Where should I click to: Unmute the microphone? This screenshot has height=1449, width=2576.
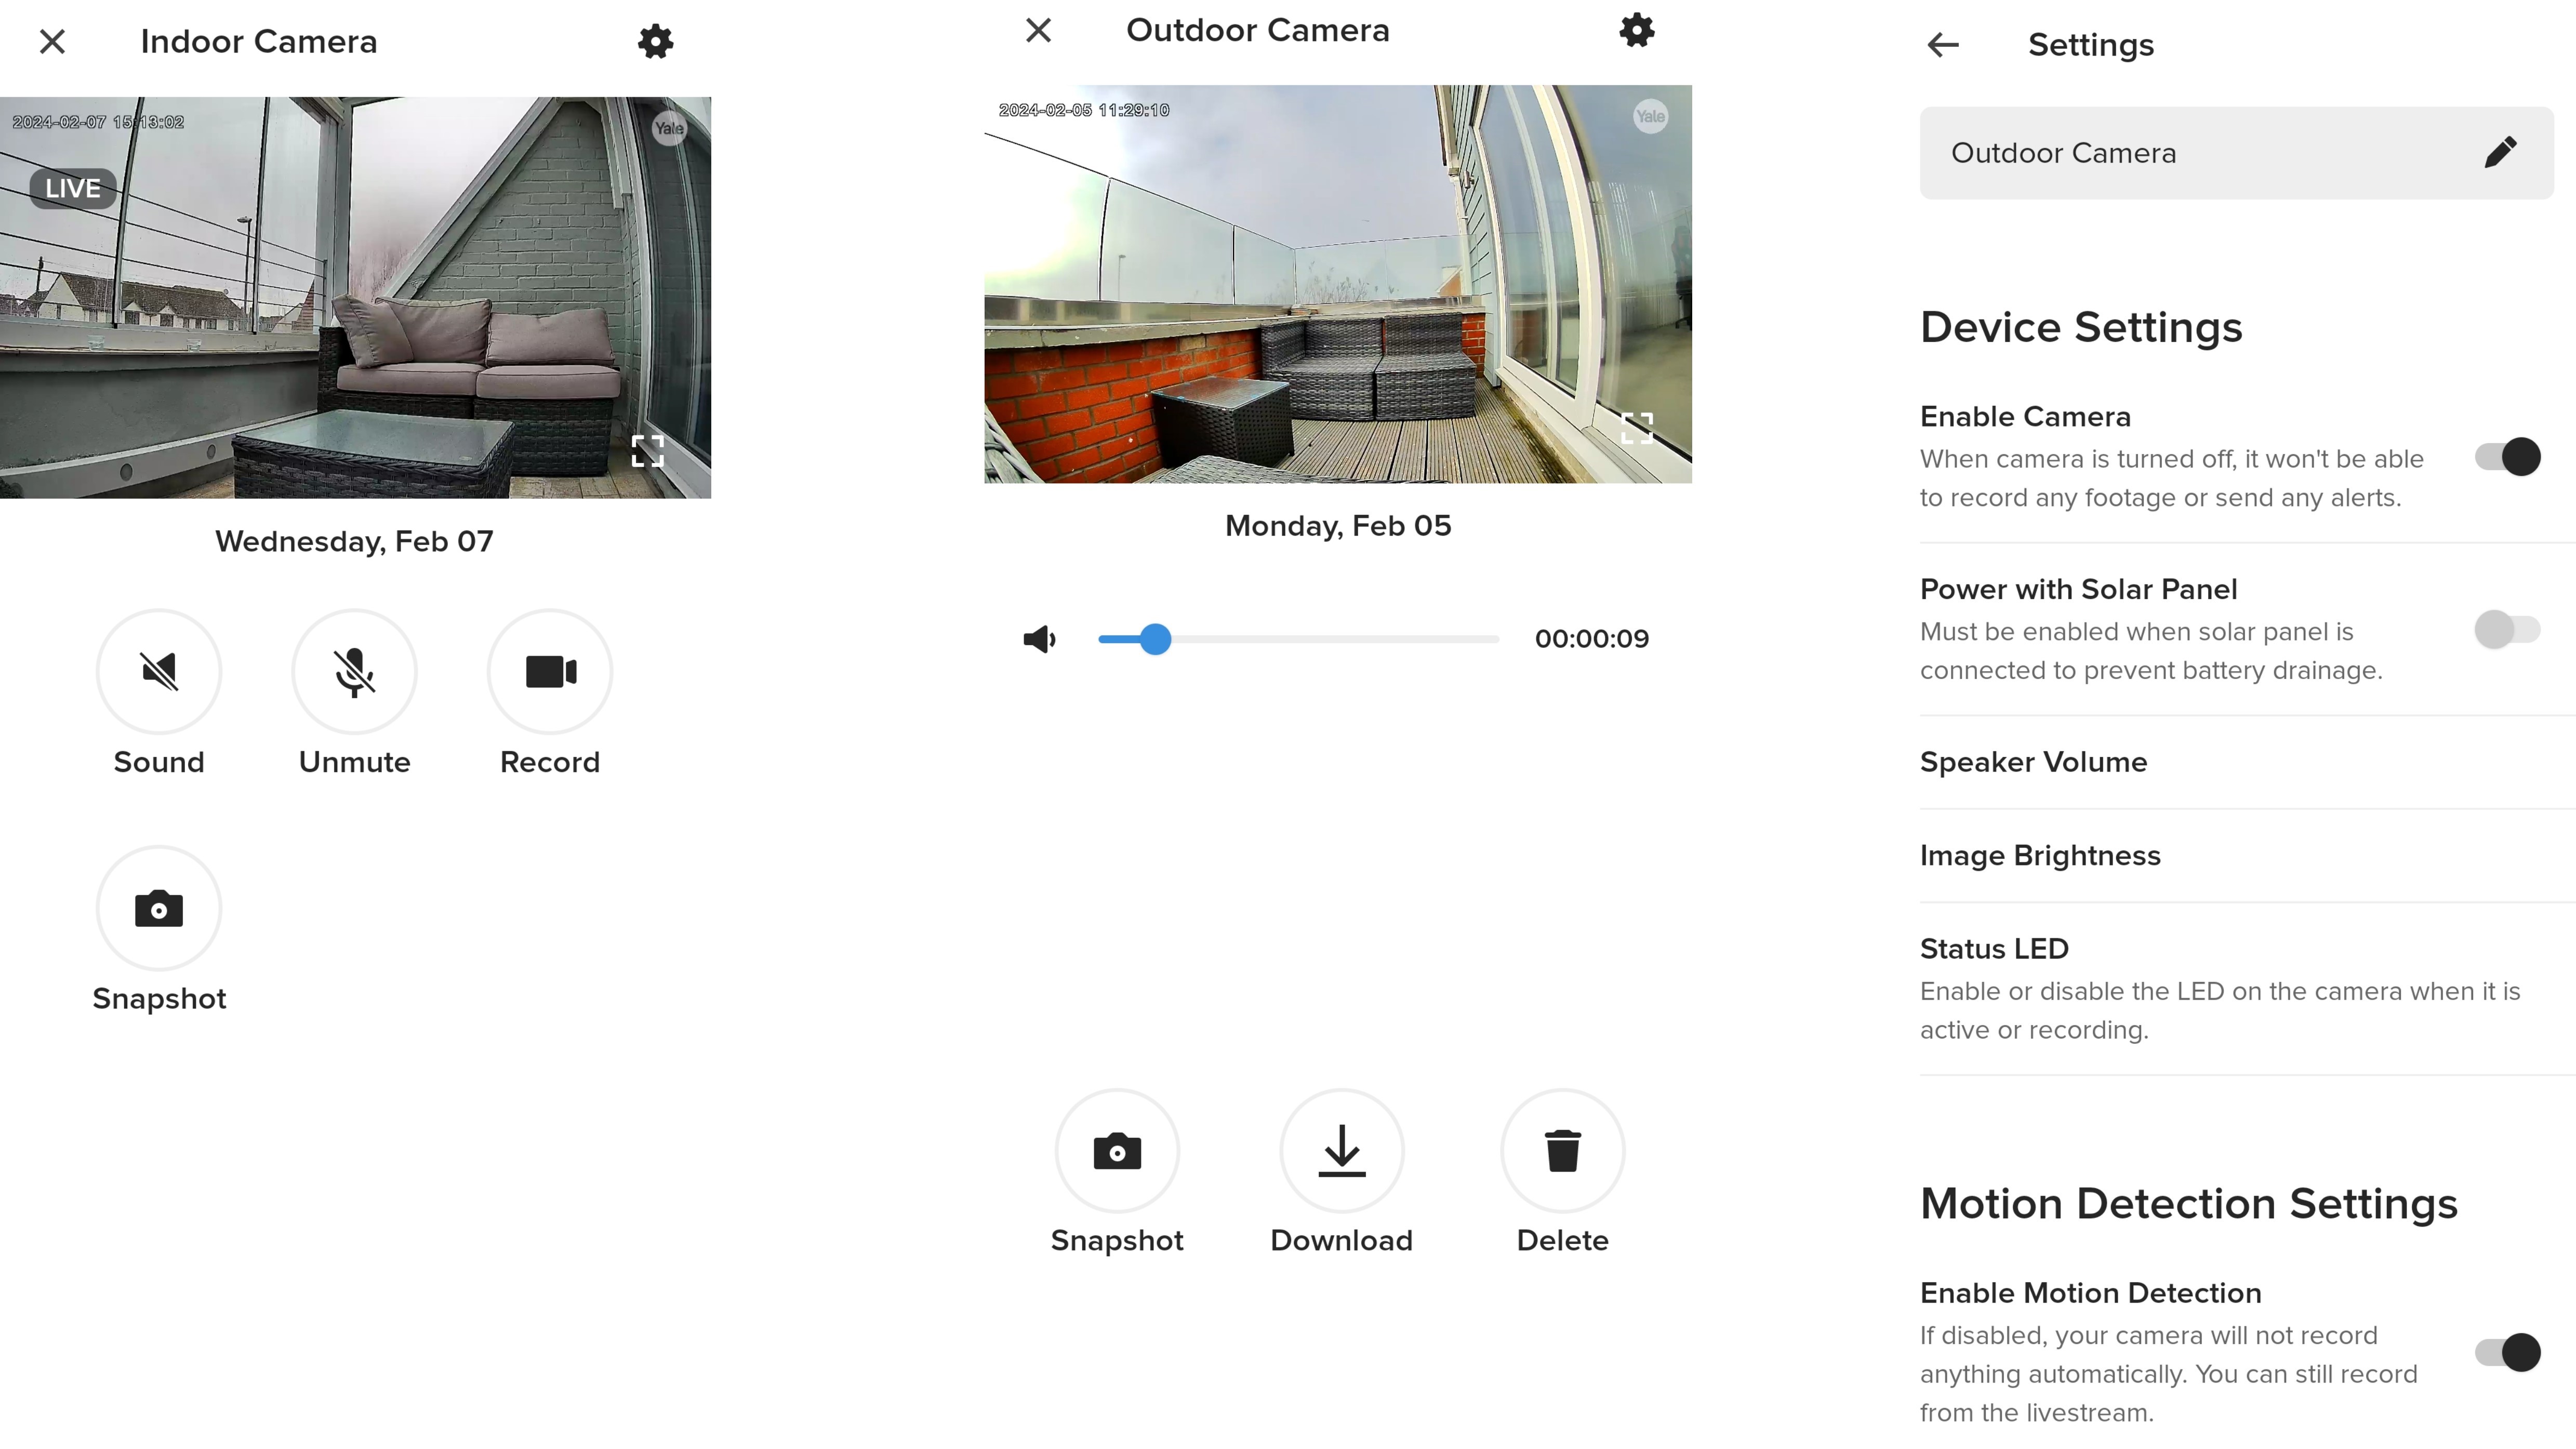[x=354, y=671]
